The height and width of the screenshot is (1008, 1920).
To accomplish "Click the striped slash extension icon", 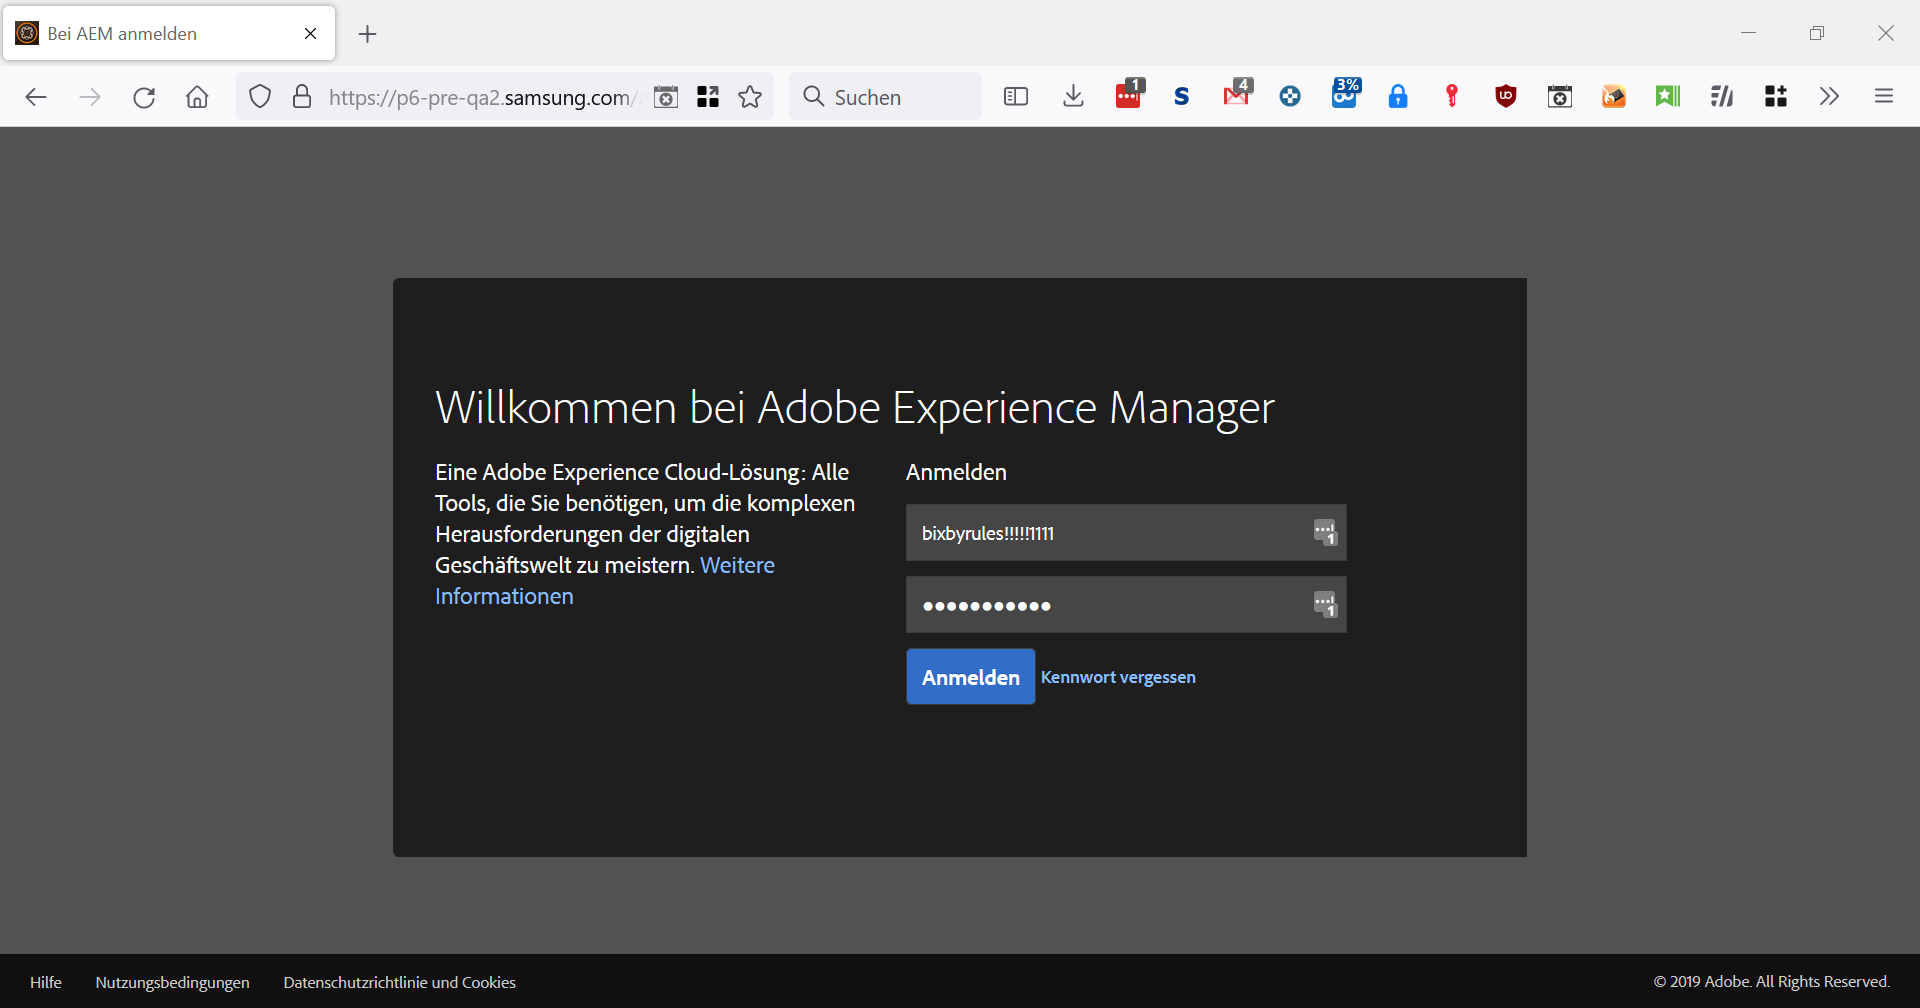I will pos(1722,97).
